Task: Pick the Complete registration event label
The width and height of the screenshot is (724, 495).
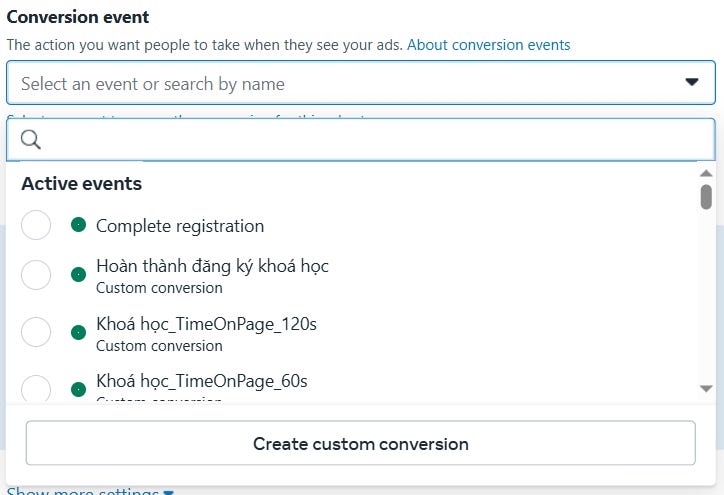Action: click(x=180, y=226)
